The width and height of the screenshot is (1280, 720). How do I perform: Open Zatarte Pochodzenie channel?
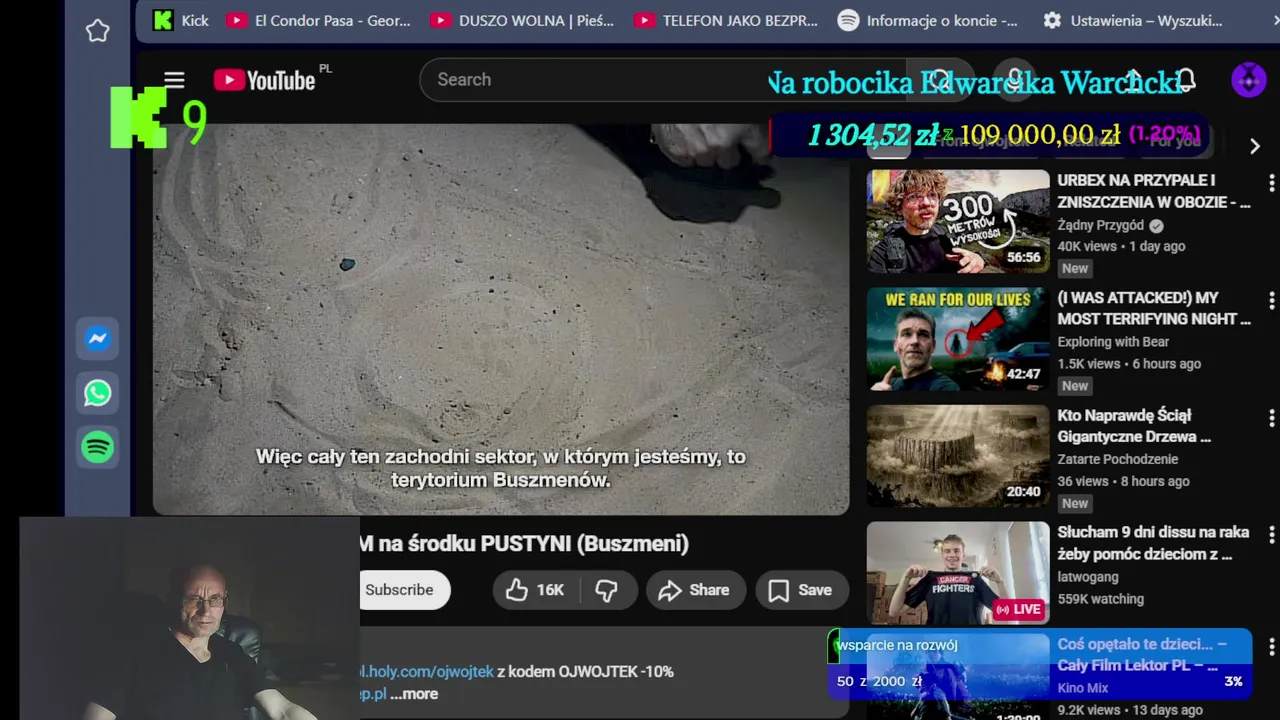1118,459
